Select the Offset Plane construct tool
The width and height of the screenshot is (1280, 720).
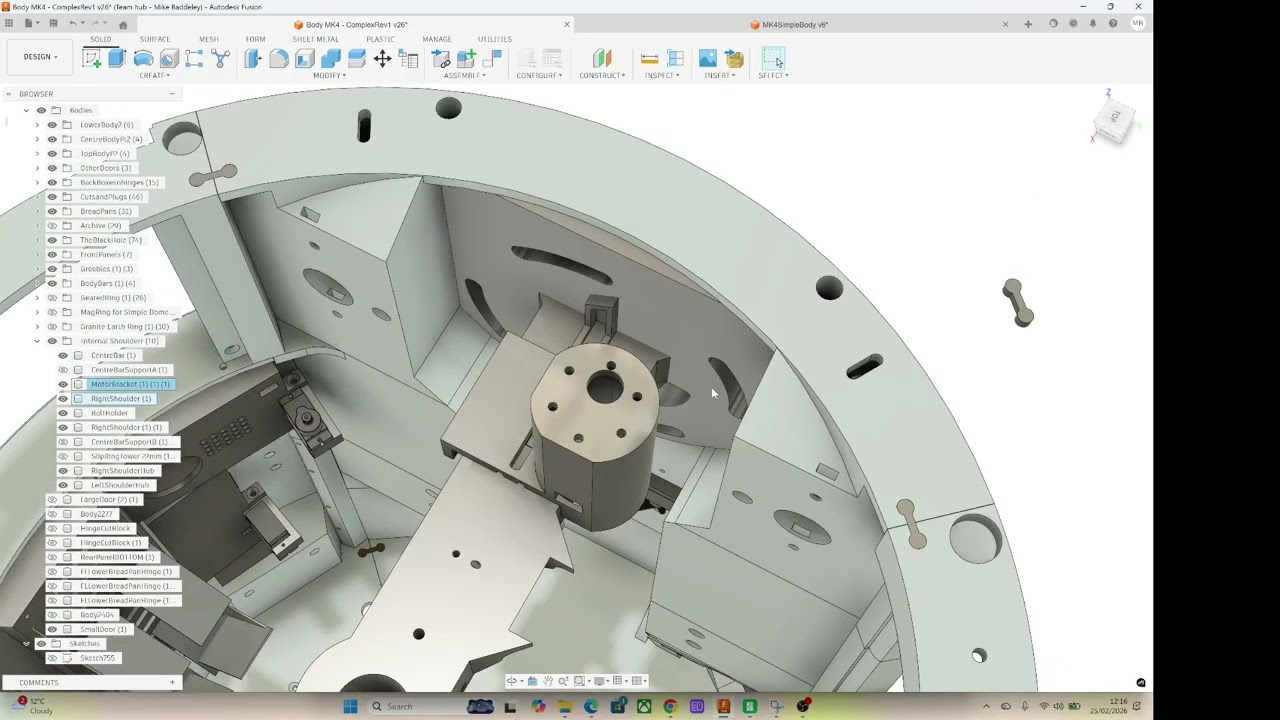click(602, 59)
